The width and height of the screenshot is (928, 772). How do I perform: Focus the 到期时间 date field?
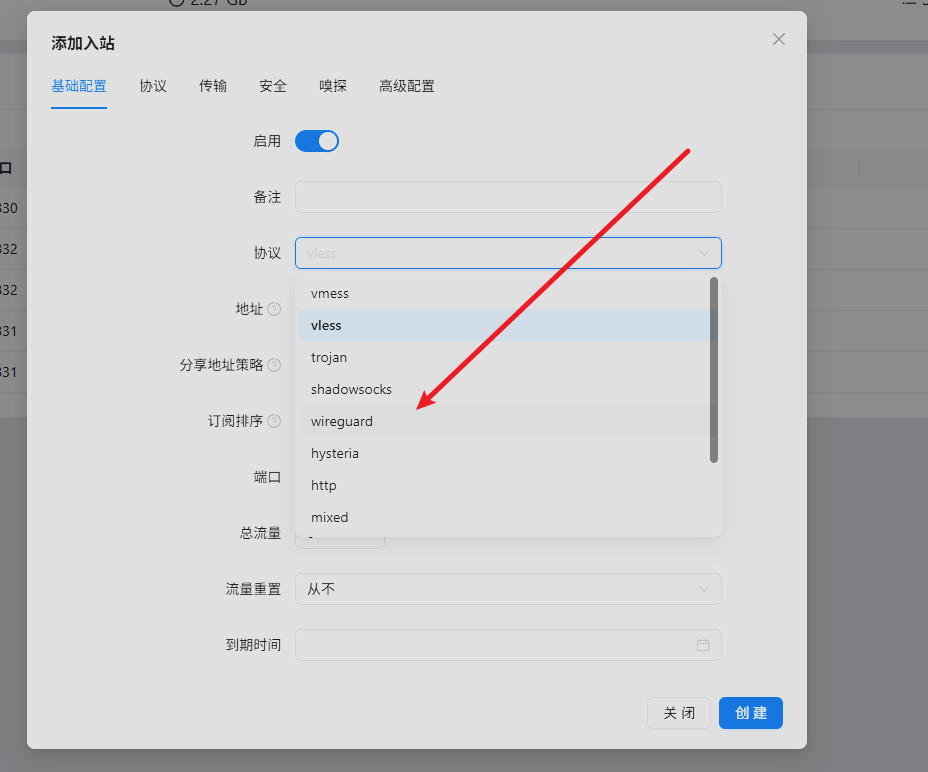tap(508, 645)
